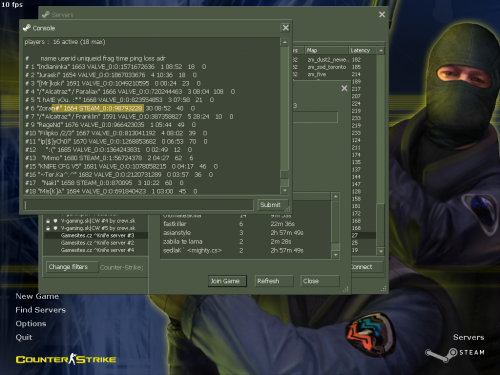Close the Console window
The image size is (500, 375).
[x=286, y=28]
